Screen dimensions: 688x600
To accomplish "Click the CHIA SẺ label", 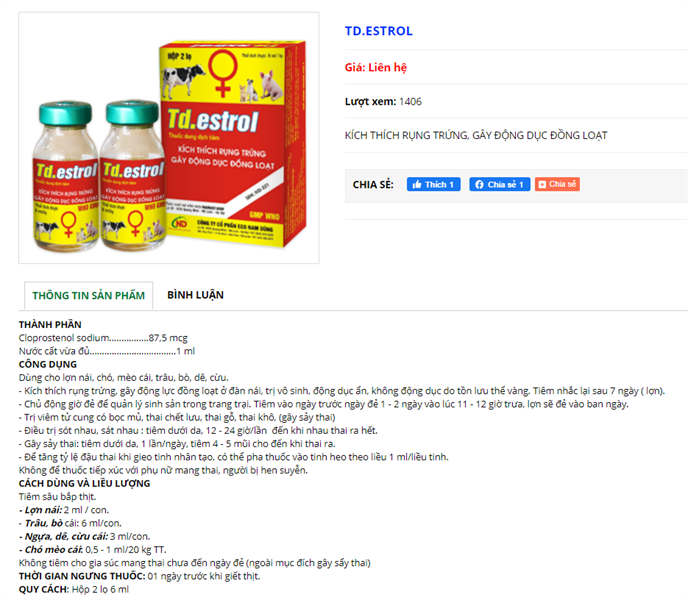I will click(373, 185).
